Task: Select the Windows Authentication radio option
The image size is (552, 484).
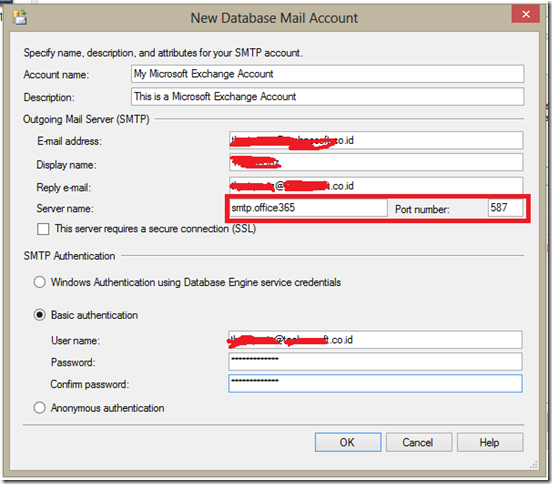Action: [x=39, y=282]
